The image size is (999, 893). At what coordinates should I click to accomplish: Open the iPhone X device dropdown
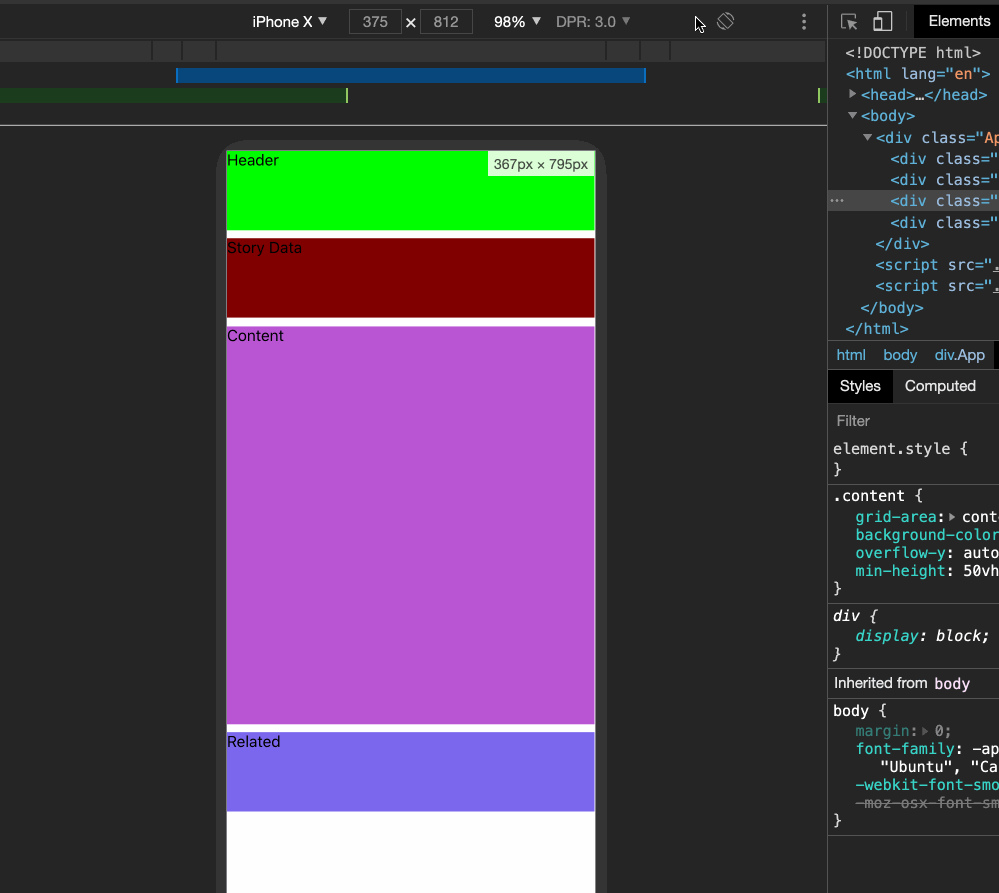tap(290, 22)
